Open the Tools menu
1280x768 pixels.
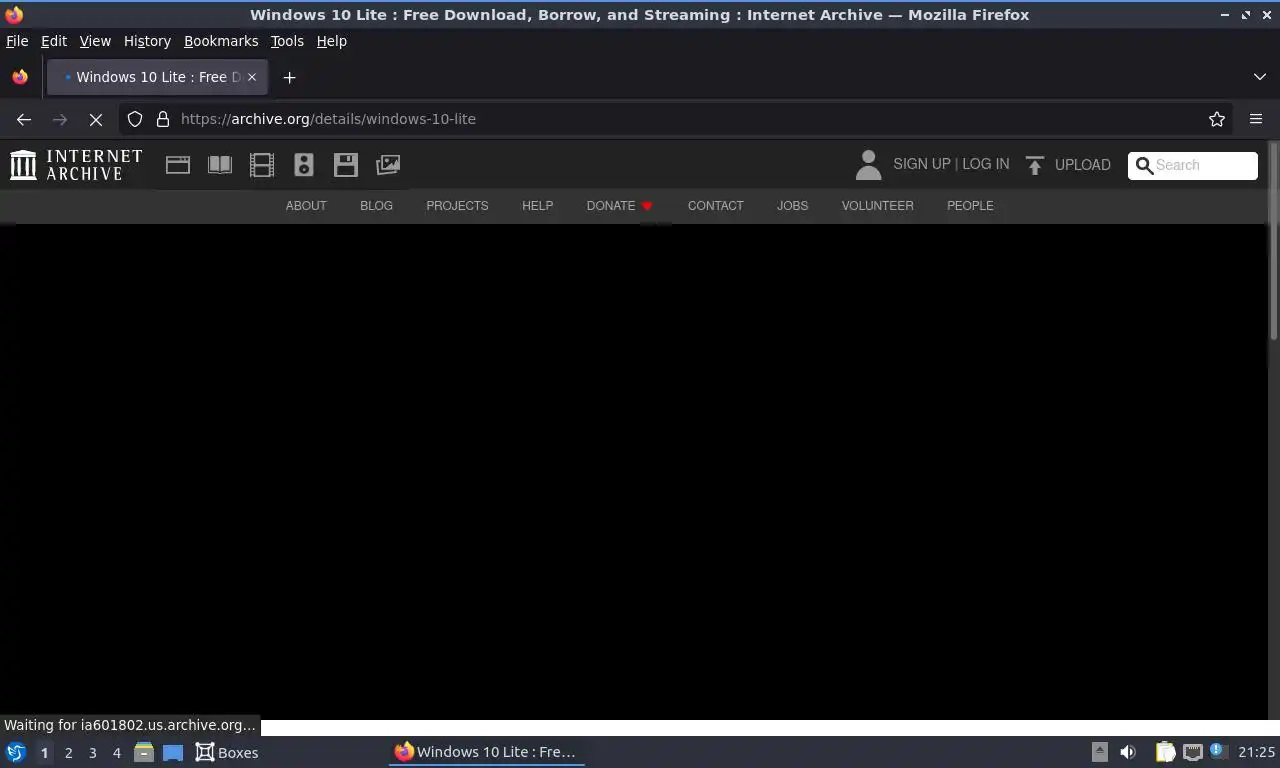tap(287, 41)
